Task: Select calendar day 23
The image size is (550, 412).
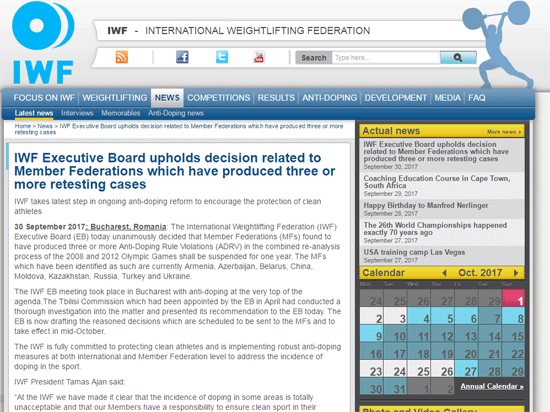Action: click(371, 369)
